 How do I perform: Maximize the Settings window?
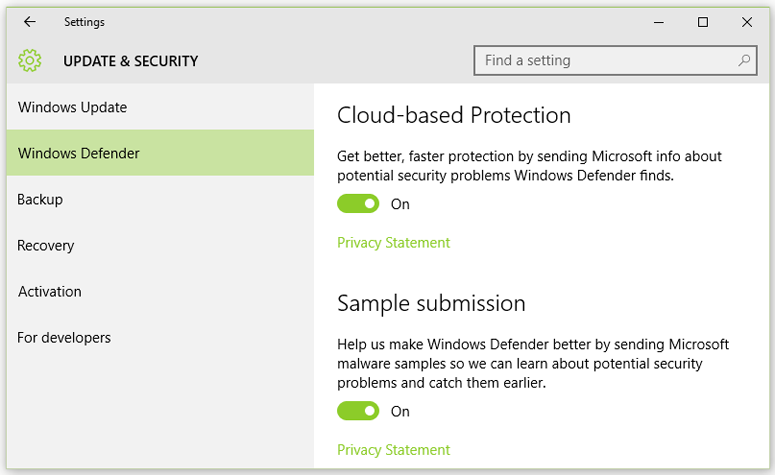(703, 22)
